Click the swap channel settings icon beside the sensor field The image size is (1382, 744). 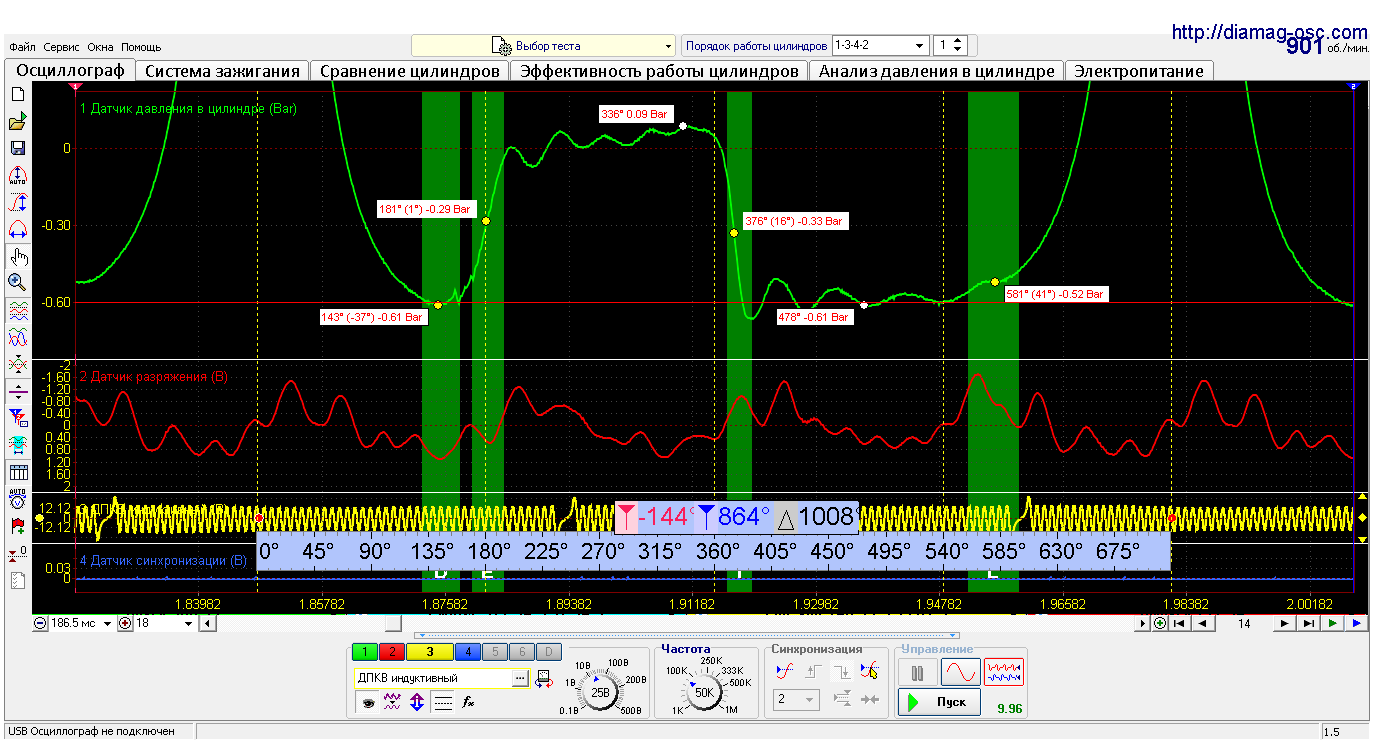(544, 678)
